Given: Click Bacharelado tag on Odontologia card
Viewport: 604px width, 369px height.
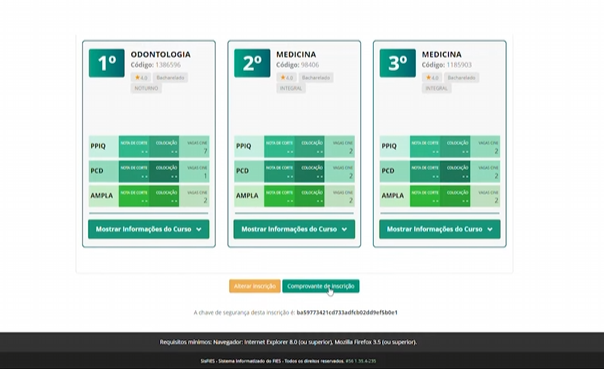Looking at the screenshot, I should (x=170, y=77).
